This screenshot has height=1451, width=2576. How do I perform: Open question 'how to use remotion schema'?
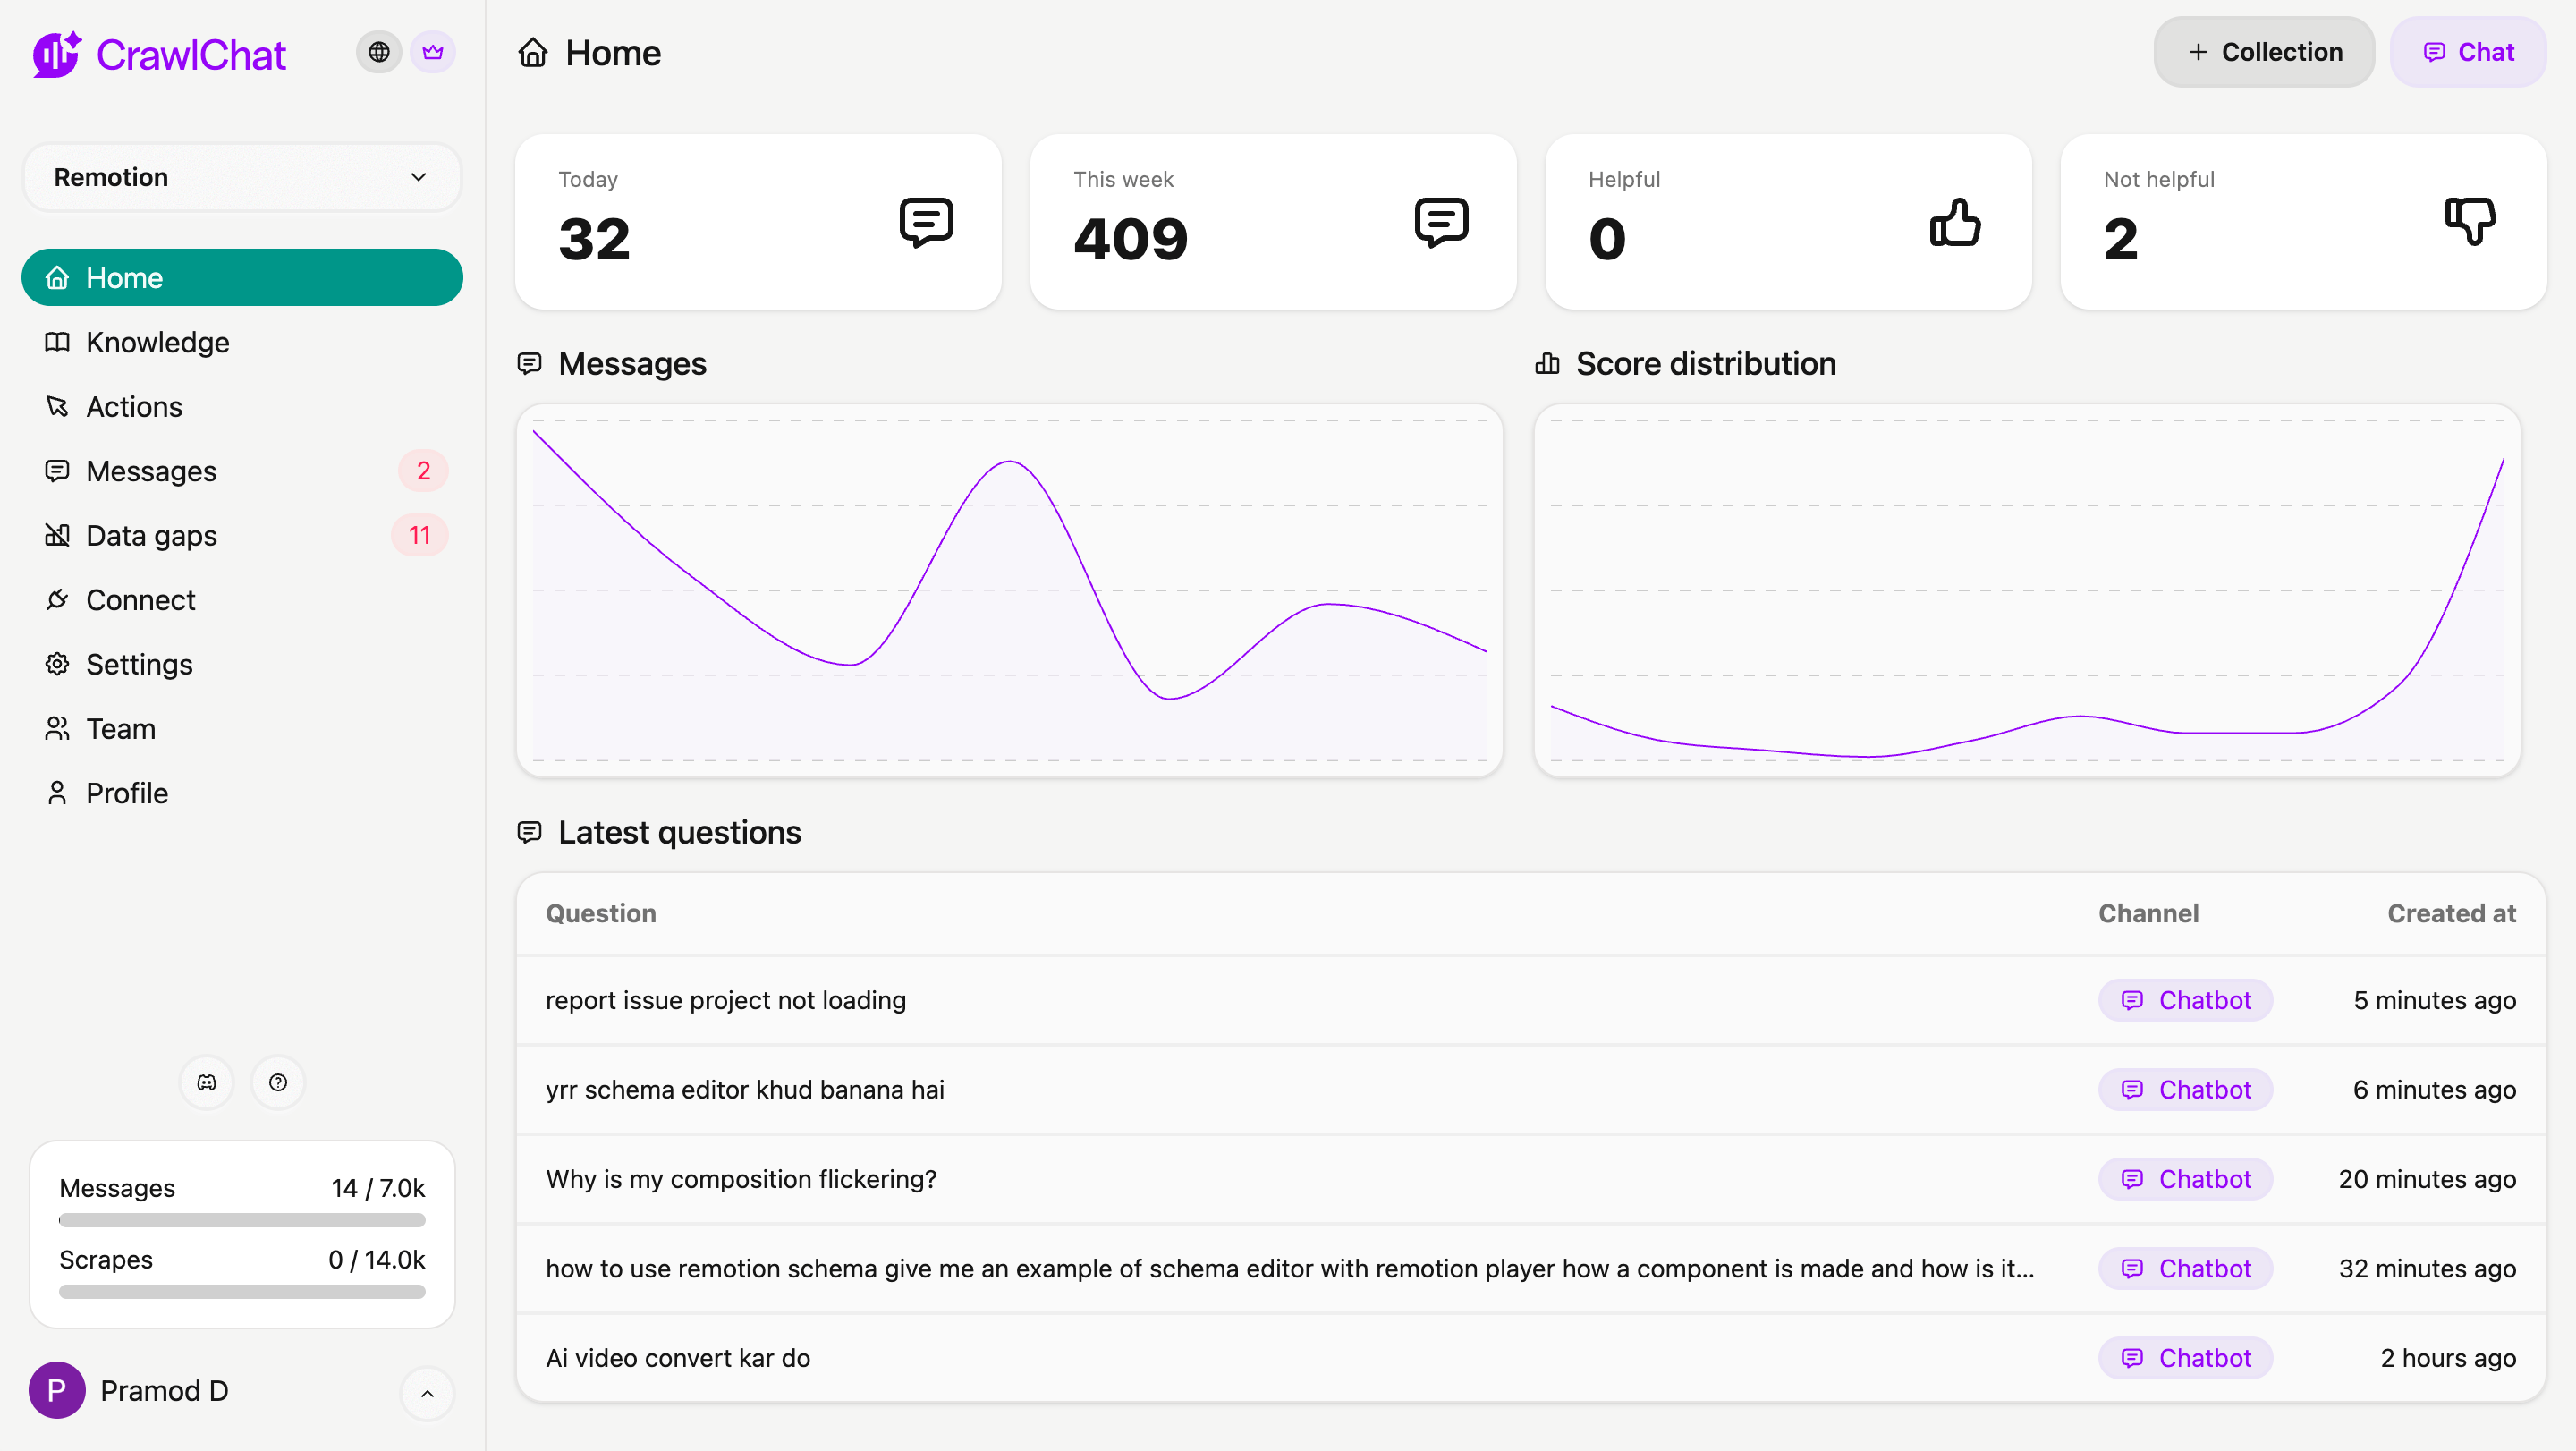click(x=1290, y=1268)
